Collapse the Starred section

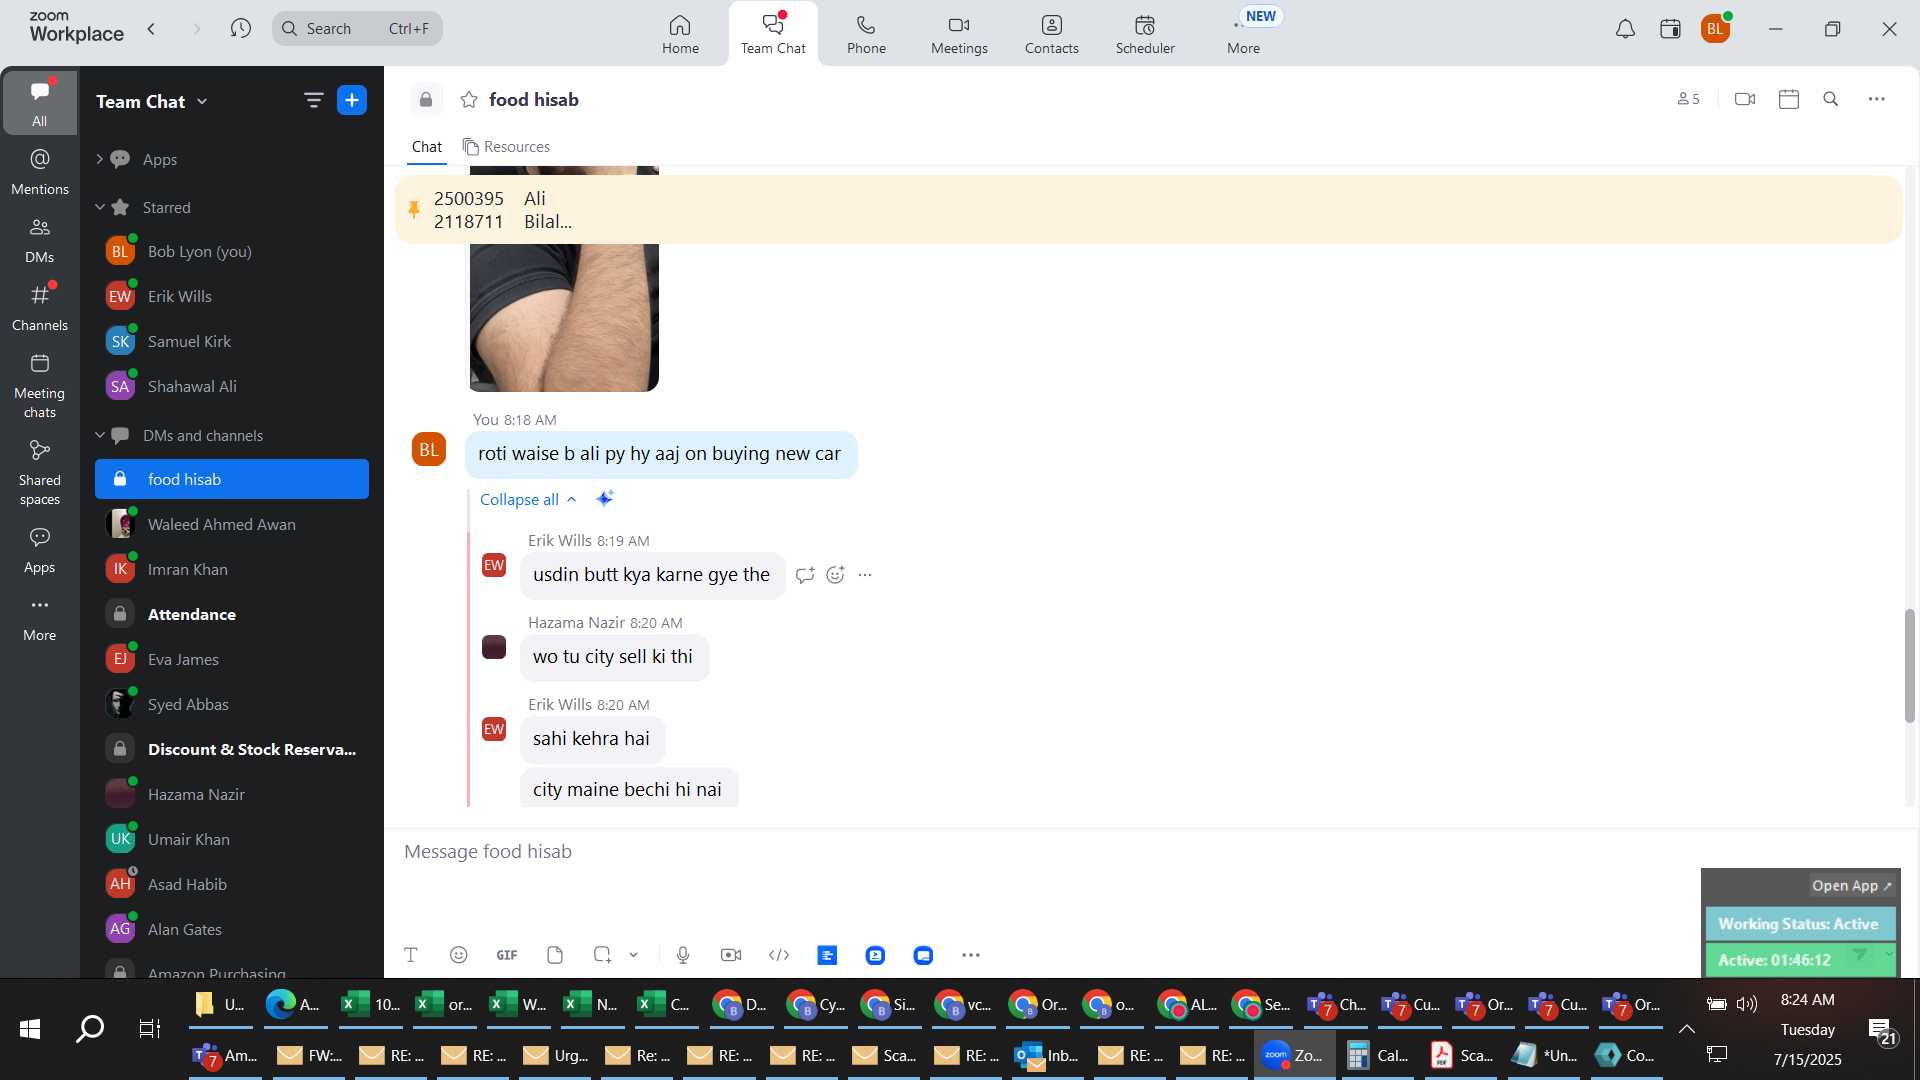(x=100, y=207)
